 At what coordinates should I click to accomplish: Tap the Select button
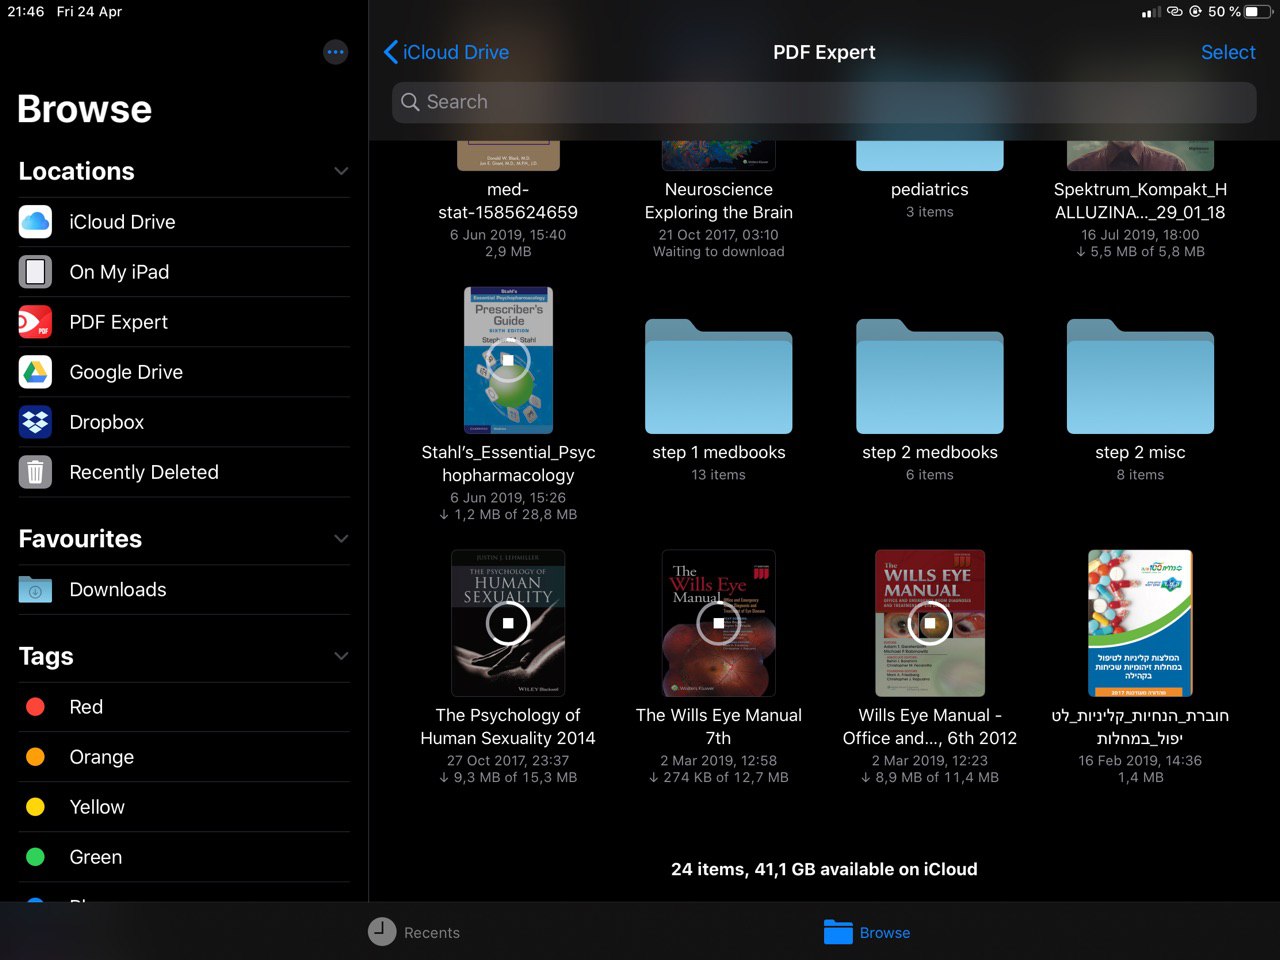pyautogui.click(x=1228, y=52)
